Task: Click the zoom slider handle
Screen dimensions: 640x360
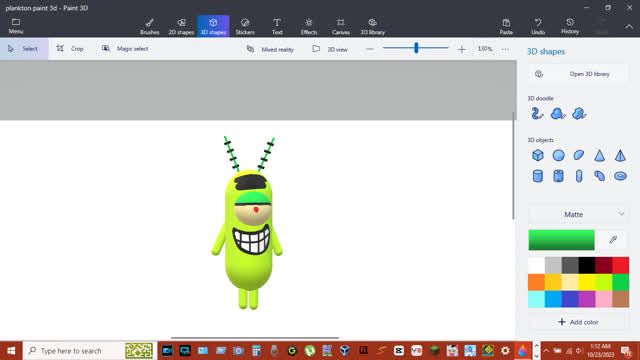Action: tap(416, 48)
